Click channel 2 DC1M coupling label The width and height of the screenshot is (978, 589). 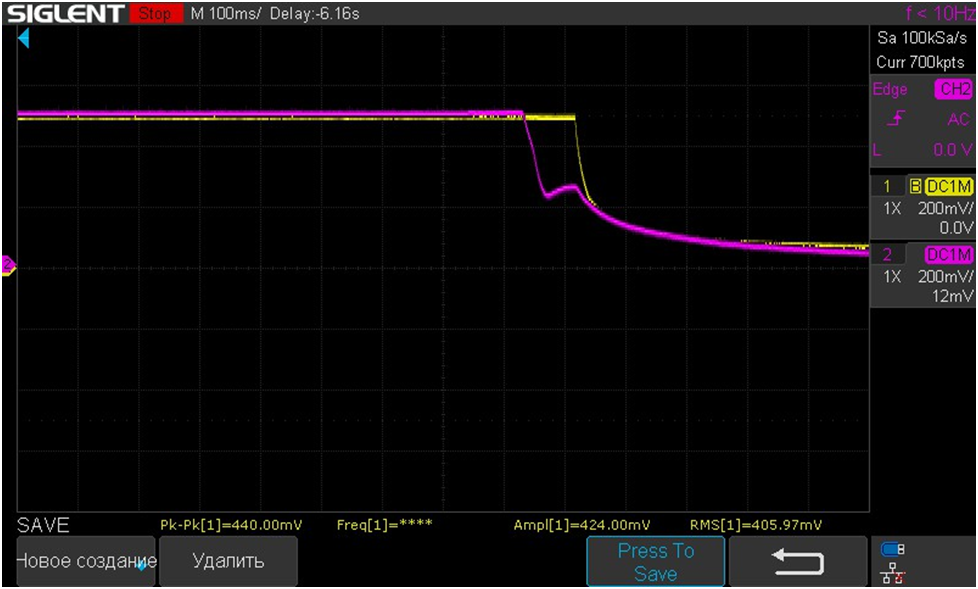coord(948,254)
